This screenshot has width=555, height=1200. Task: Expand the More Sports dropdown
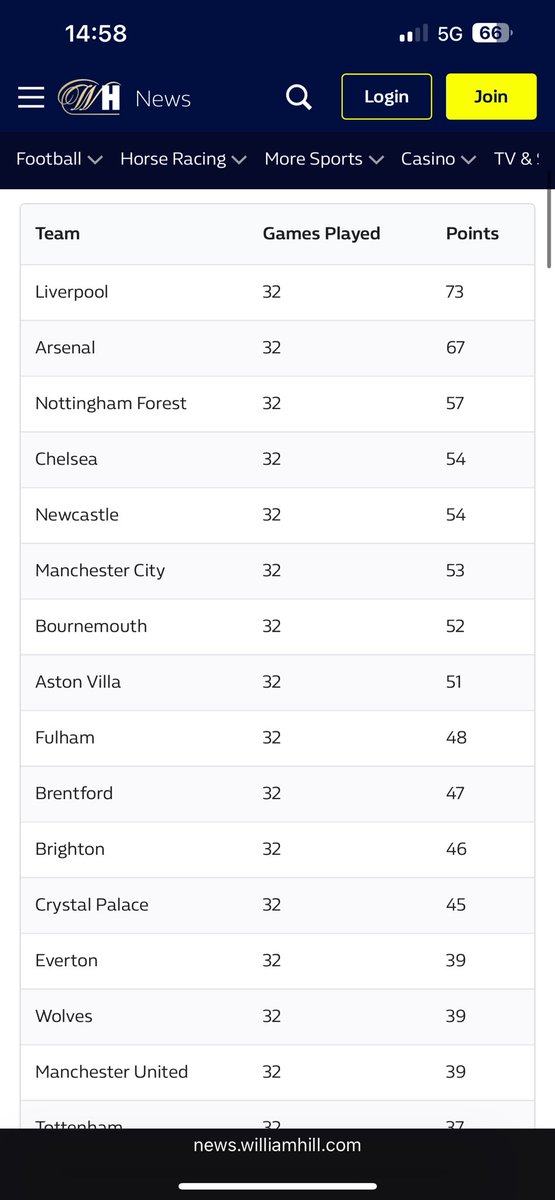pos(324,158)
